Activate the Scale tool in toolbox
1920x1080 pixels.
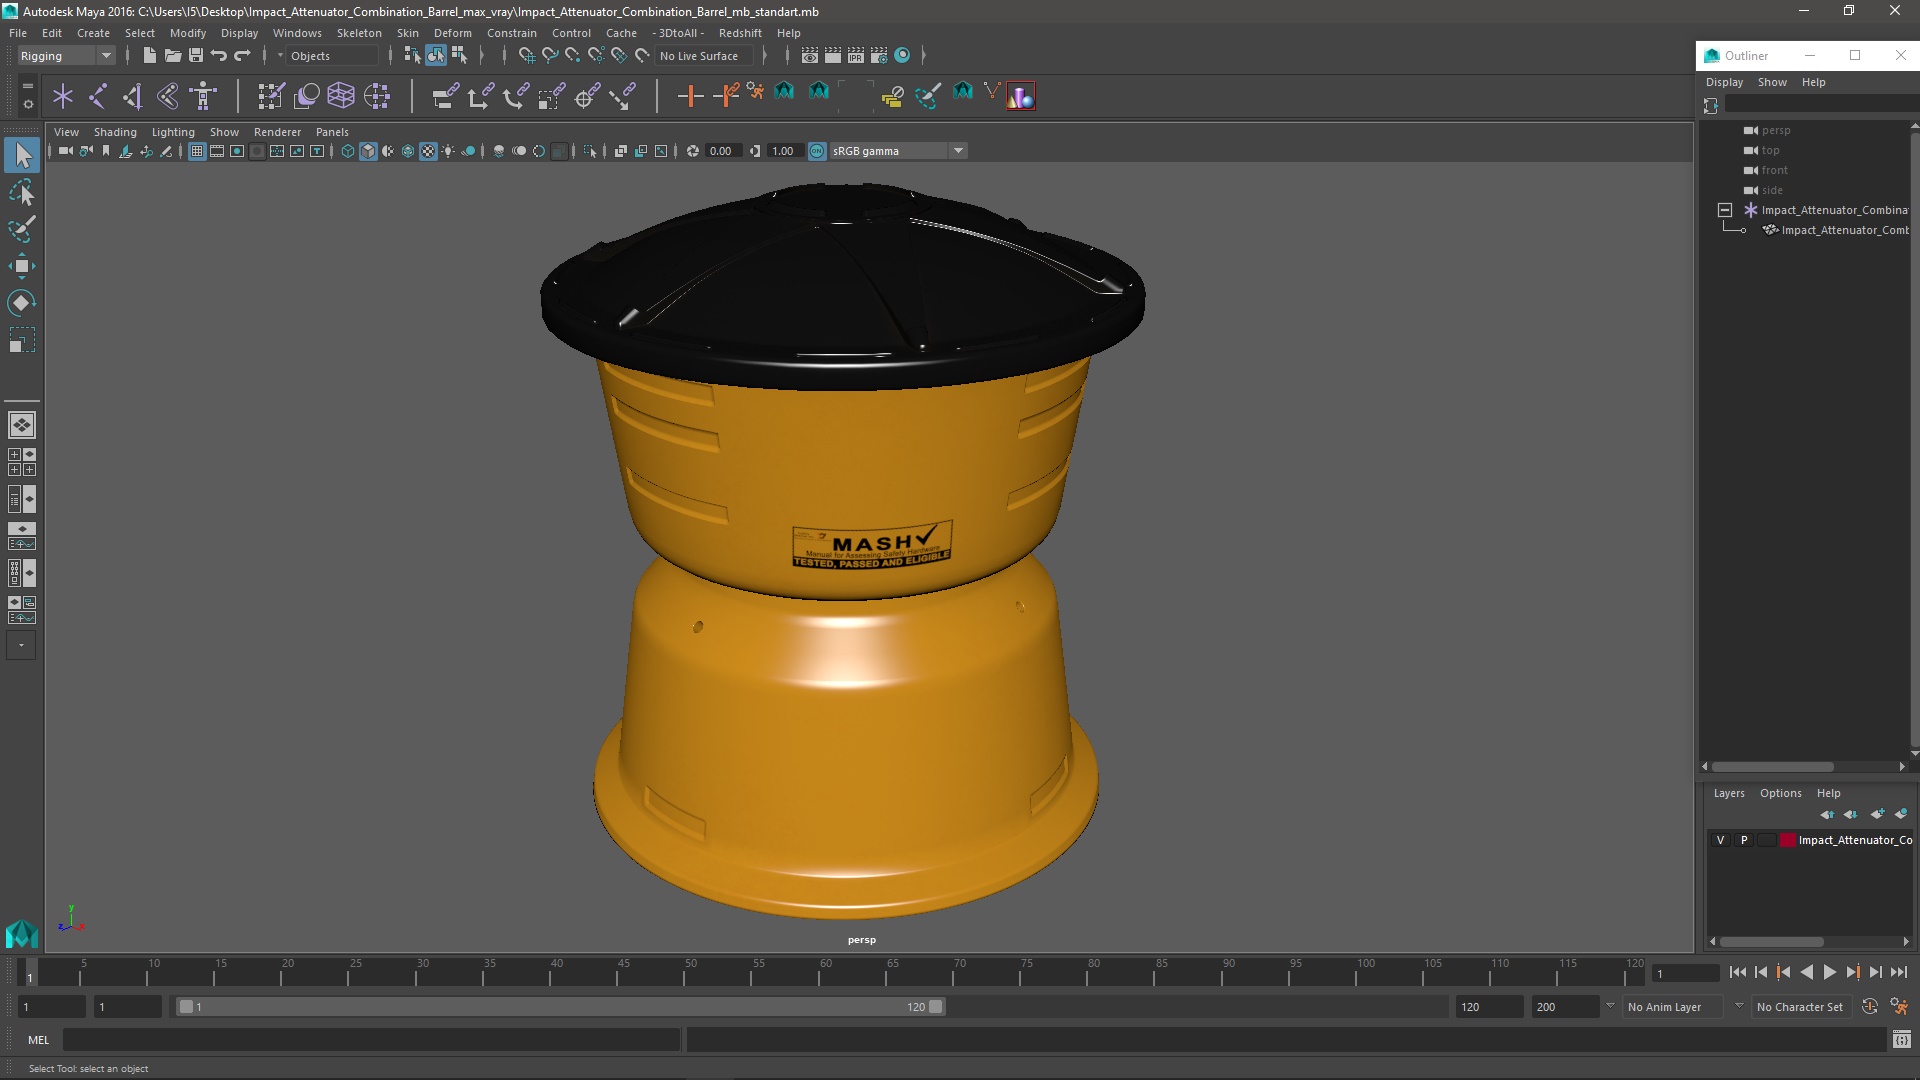pyautogui.click(x=22, y=340)
